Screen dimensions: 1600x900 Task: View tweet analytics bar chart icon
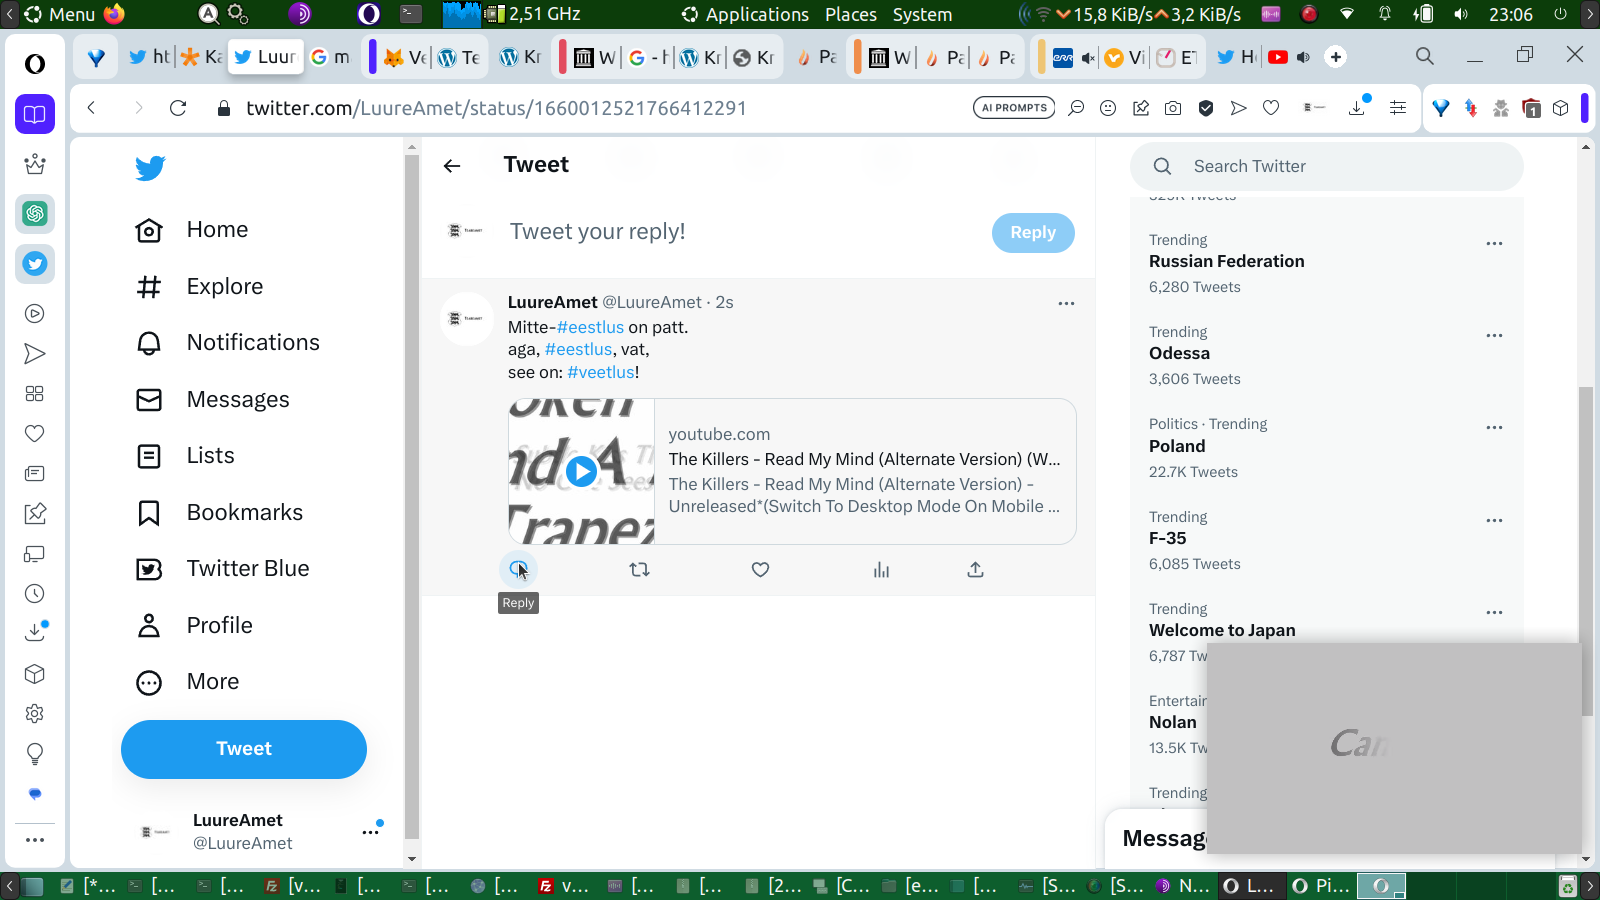tap(881, 570)
